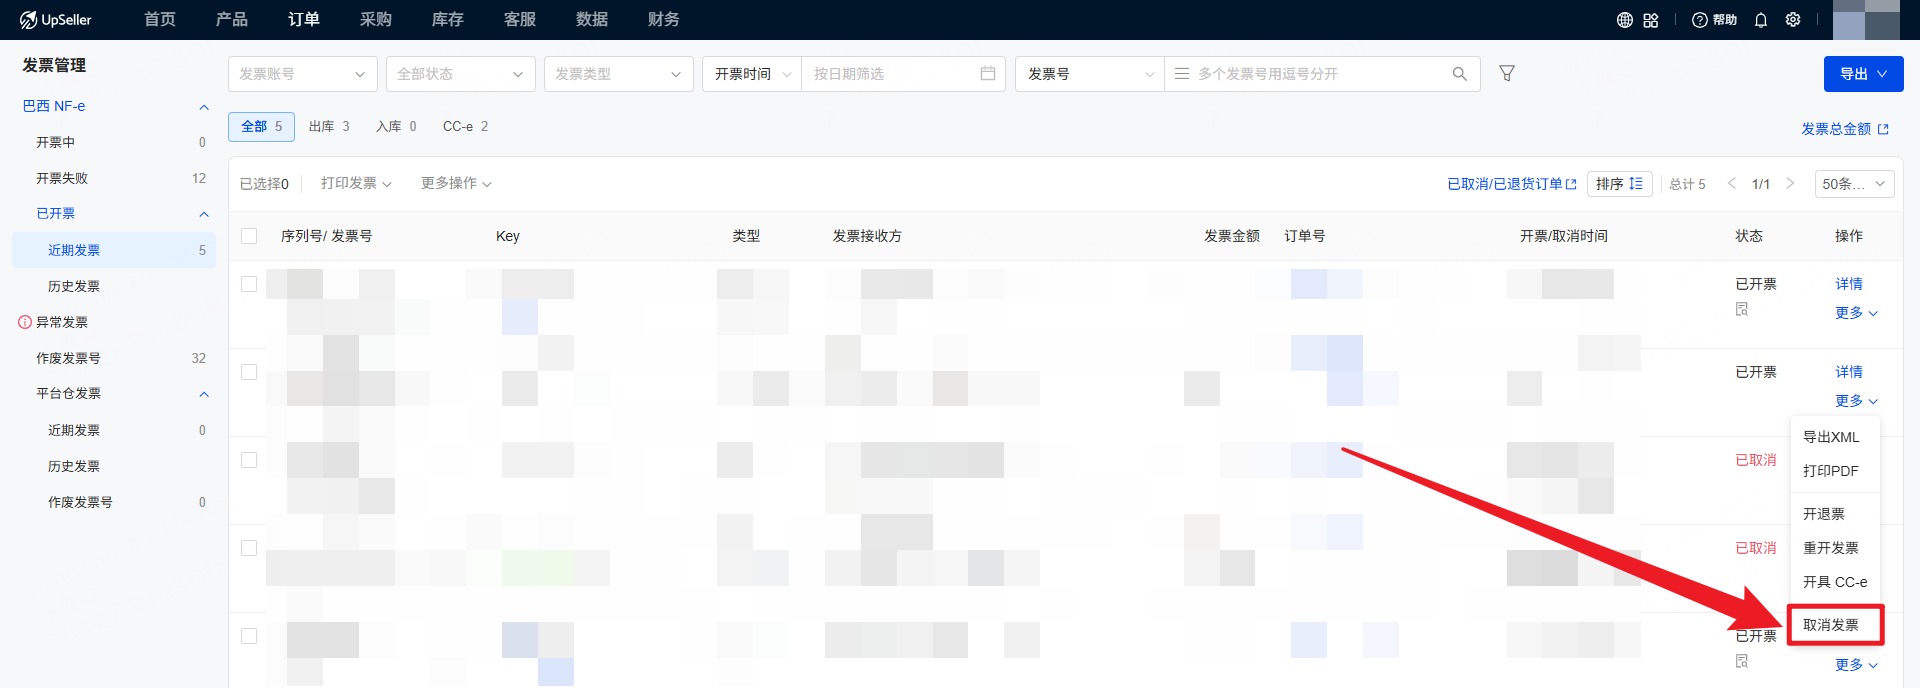Open the 打印发票 dropdown
Viewport: 1920px width, 688px height.
pyautogui.click(x=356, y=183)
